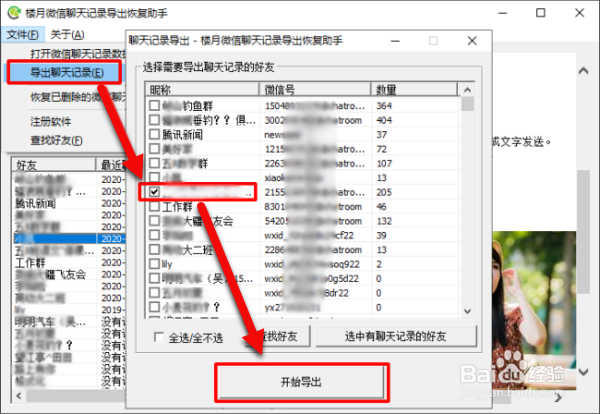Choose 打开微信聊天记录 menu entry
Viewport: 600px width, 414px height.
tap(78, 54)
